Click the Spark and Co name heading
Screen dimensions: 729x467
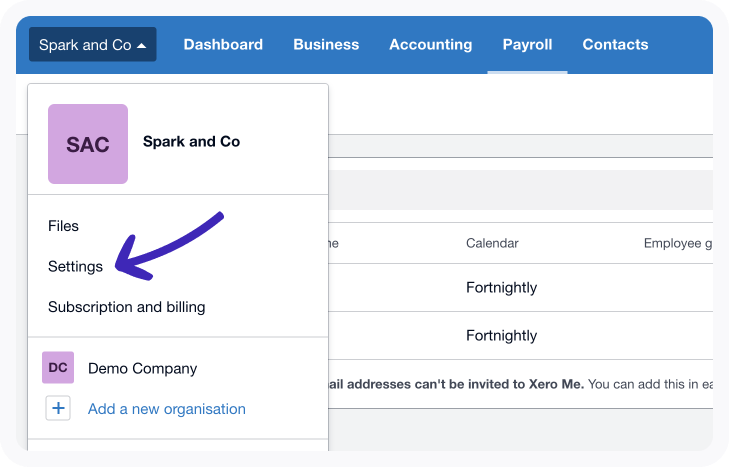pos(191,142)
